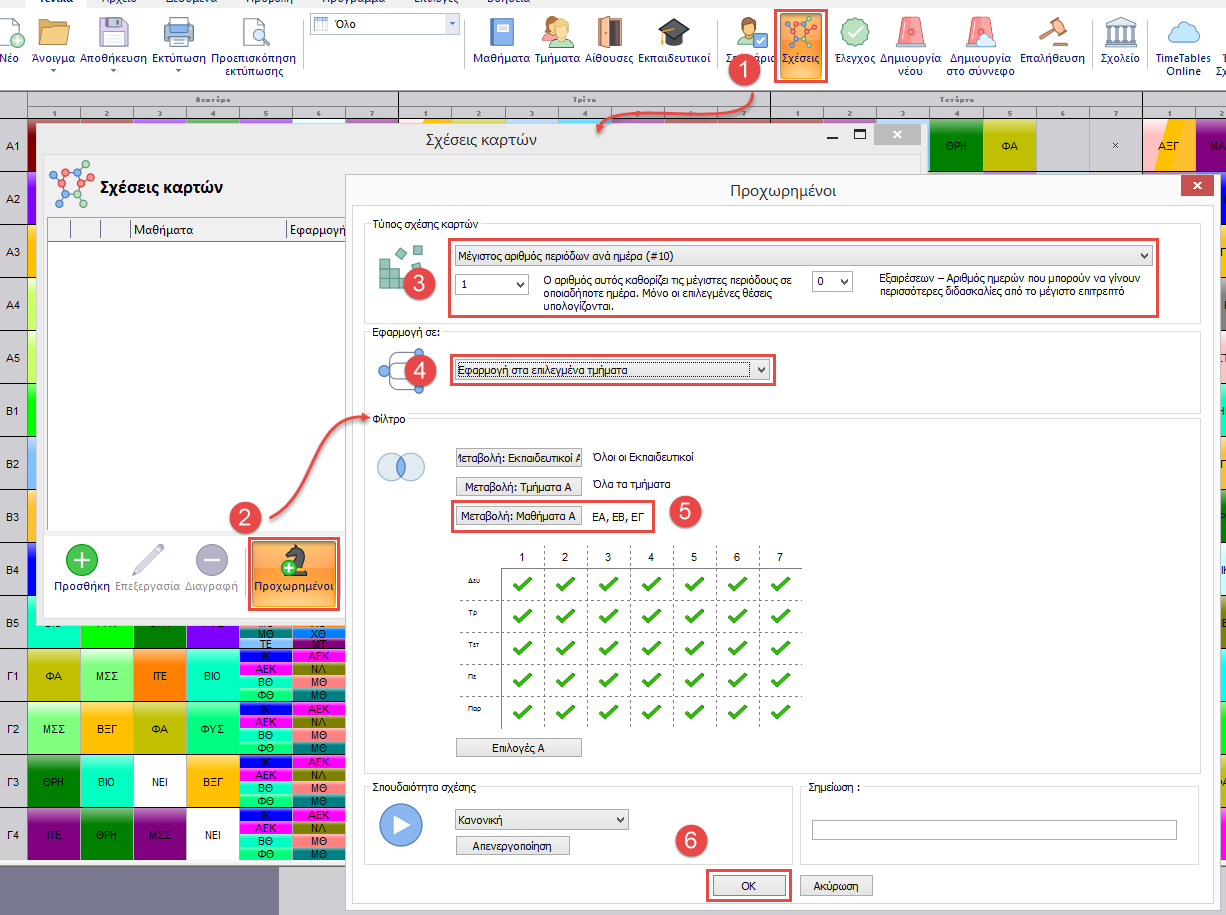Open the Μαθήματα (Subjects) toolbar icon
The image size is (1226, 915).
(501, 40)
